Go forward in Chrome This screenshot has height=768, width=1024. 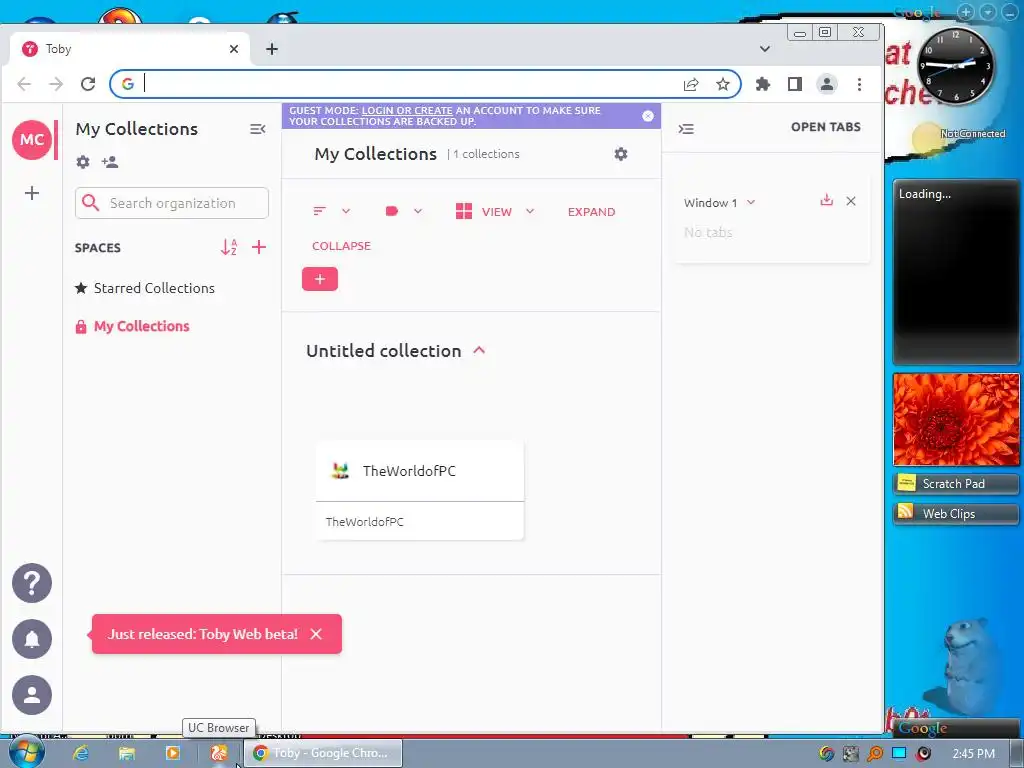[x=56, y=84]
